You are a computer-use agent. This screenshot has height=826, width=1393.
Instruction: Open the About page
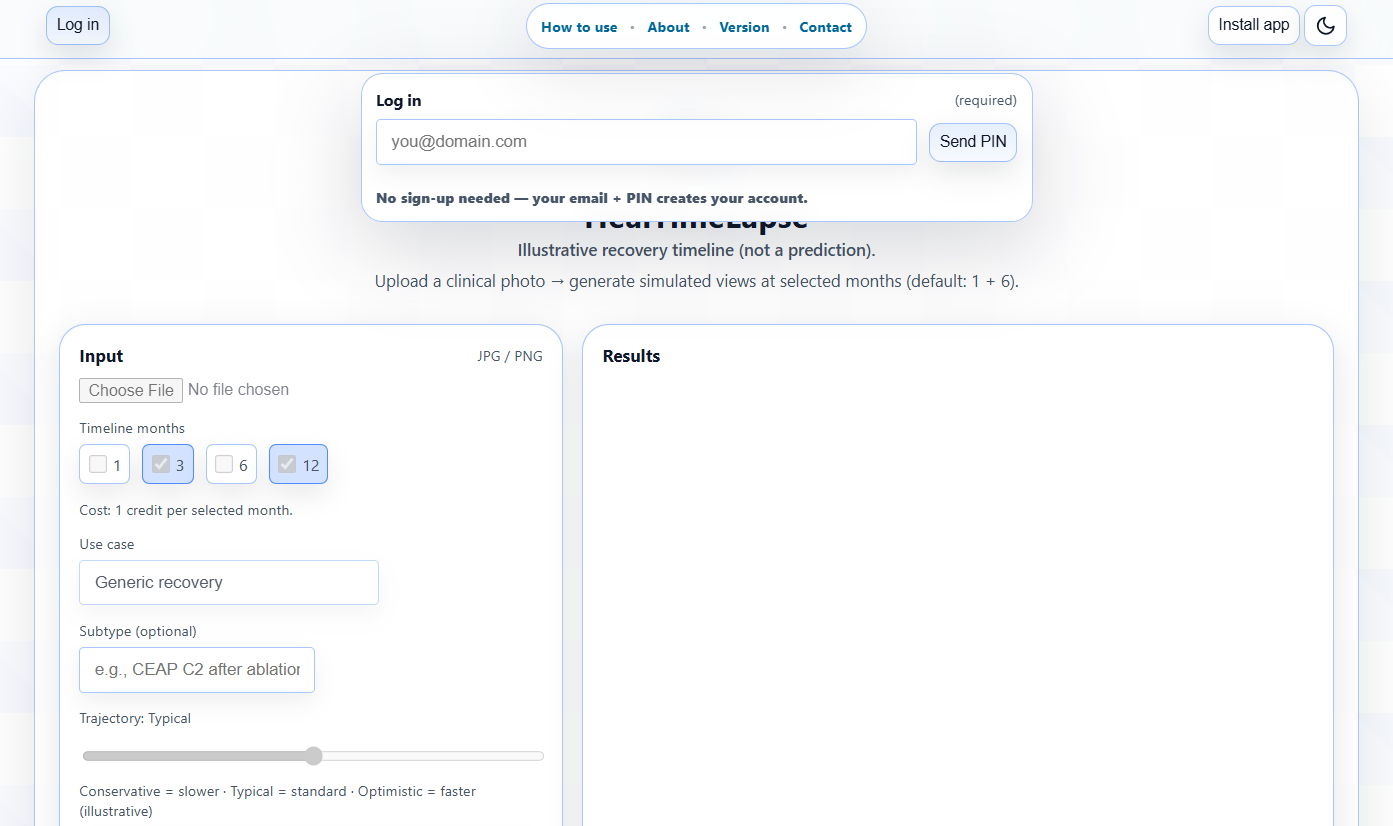[x=668, y=27]
